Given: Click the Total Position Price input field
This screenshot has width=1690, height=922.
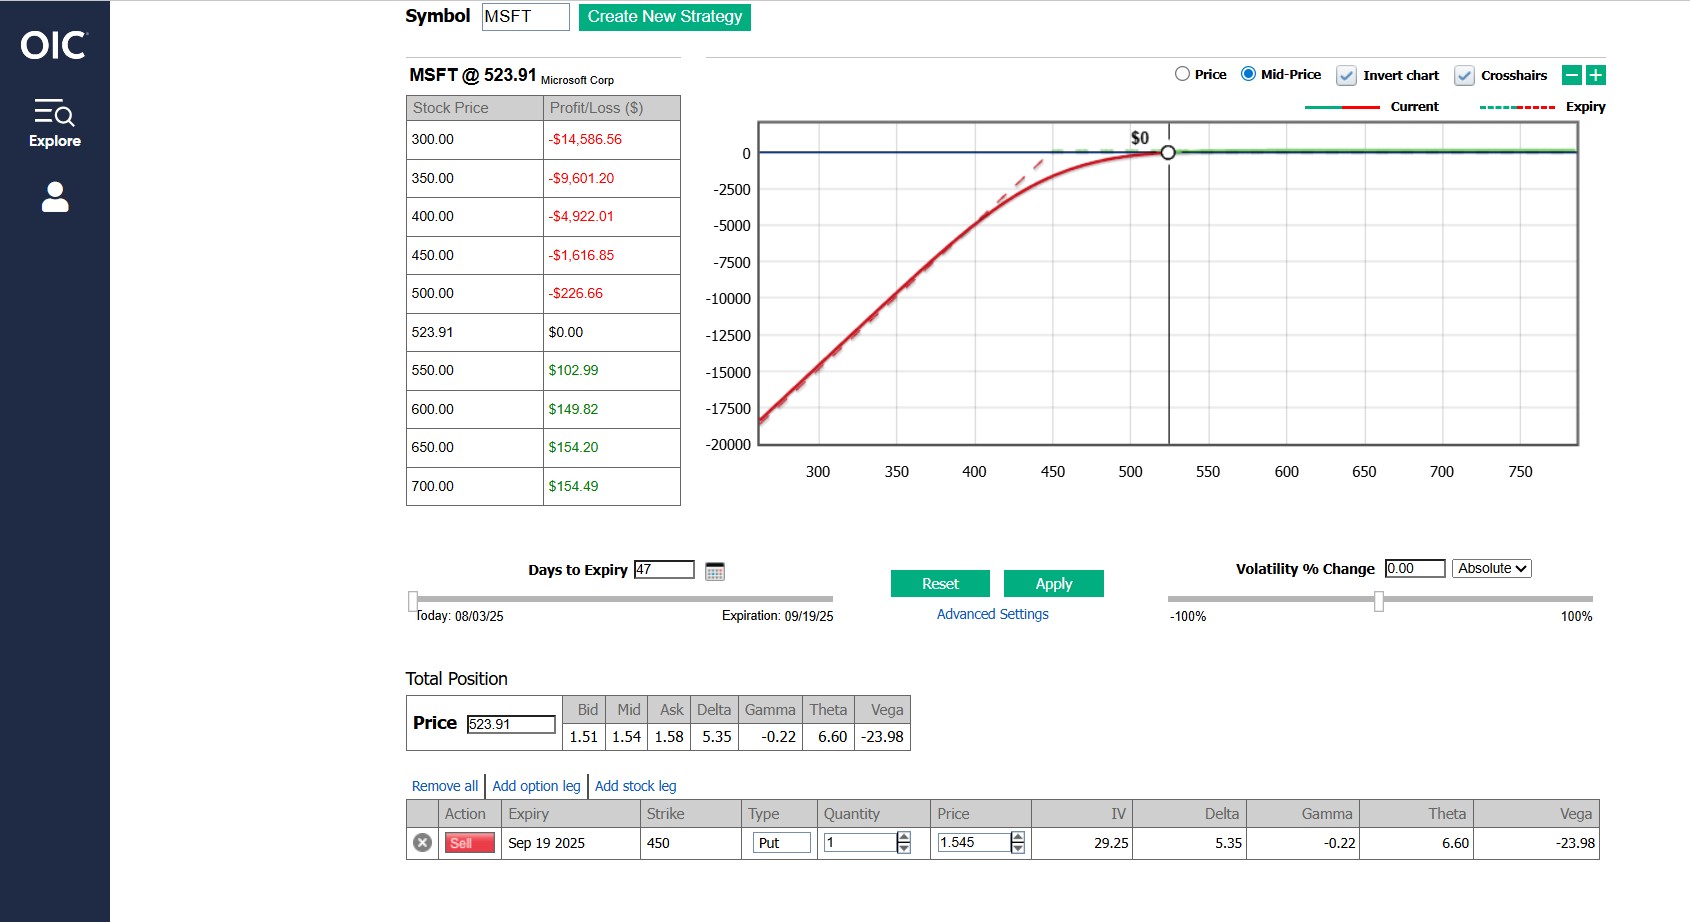Looking at the screenshot, I should 511,724.
